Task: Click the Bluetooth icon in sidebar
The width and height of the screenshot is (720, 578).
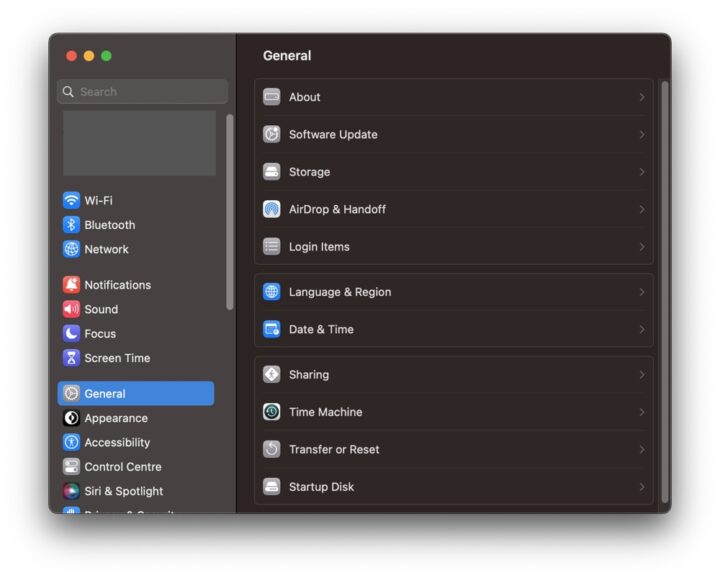Action: (x=71, y=224)
